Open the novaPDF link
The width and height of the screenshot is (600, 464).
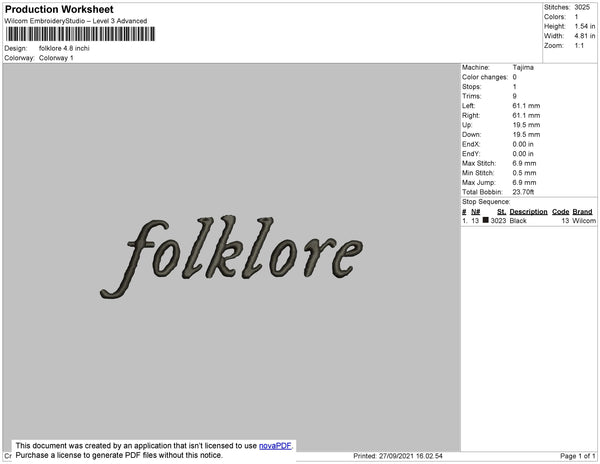[x=275, y=446]
